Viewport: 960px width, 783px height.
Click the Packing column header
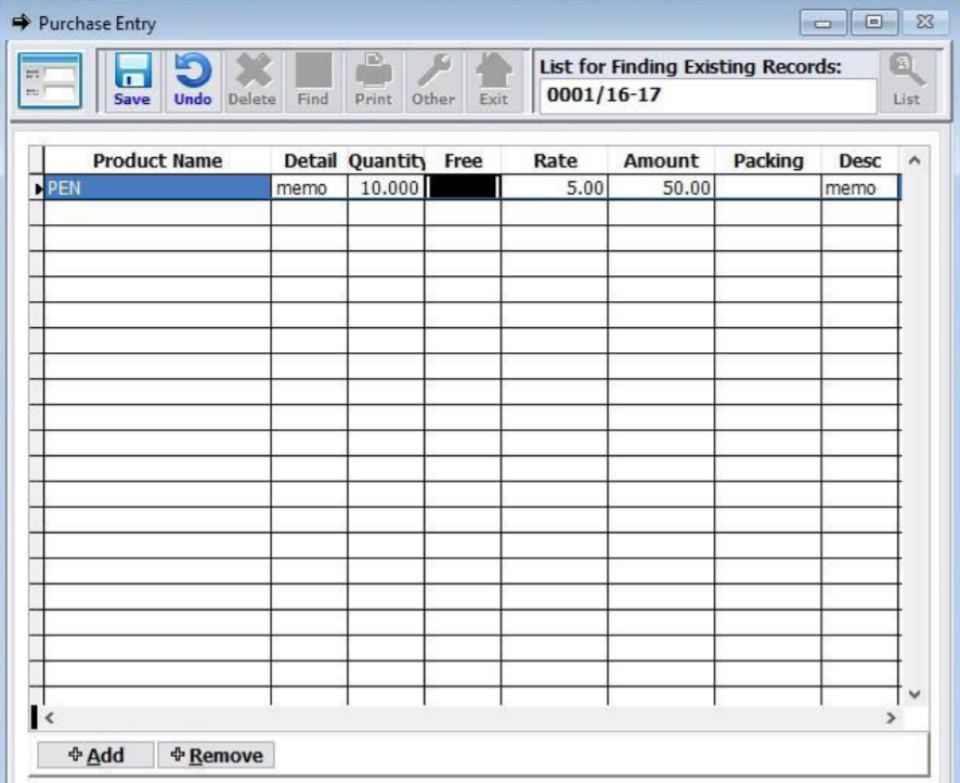point(768,160)
